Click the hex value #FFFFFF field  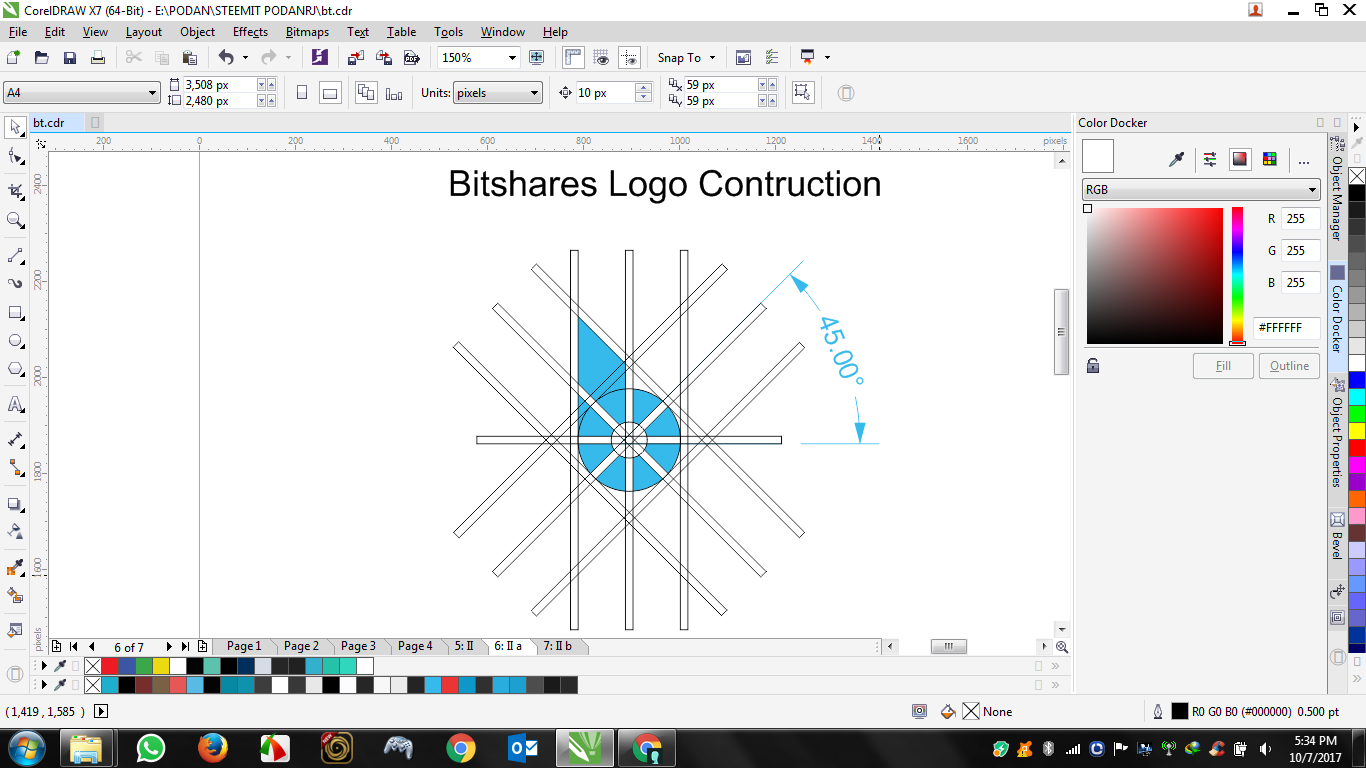(1287, 327)
